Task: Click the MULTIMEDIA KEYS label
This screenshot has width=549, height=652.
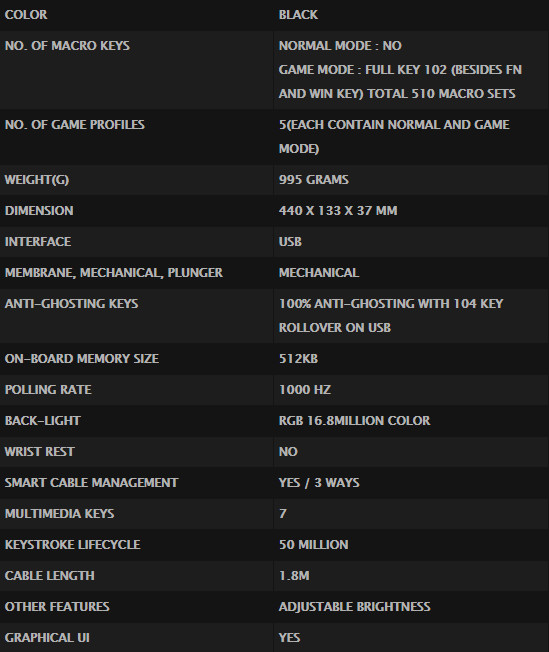Action: (59, 514)
